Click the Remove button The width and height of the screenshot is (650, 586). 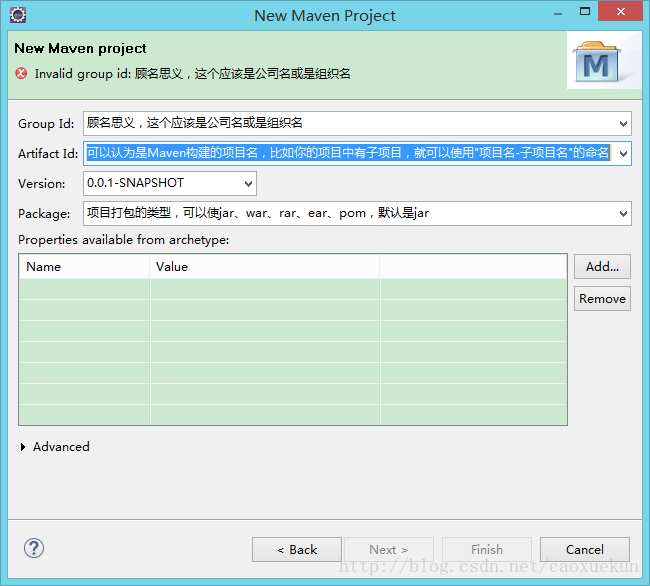click(602, 298)
